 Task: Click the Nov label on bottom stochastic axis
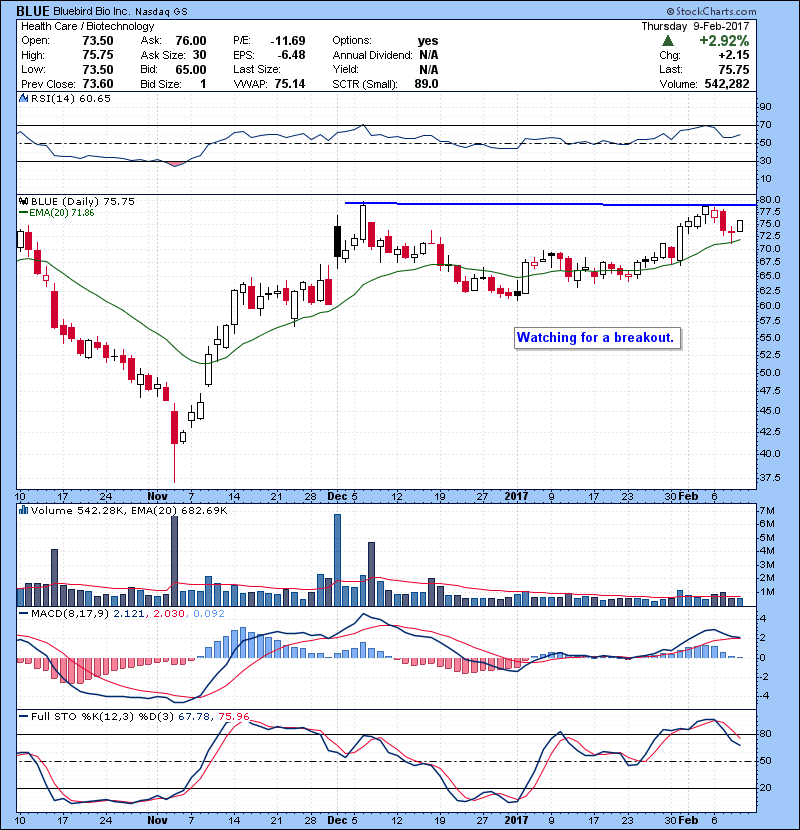point(157,820)
